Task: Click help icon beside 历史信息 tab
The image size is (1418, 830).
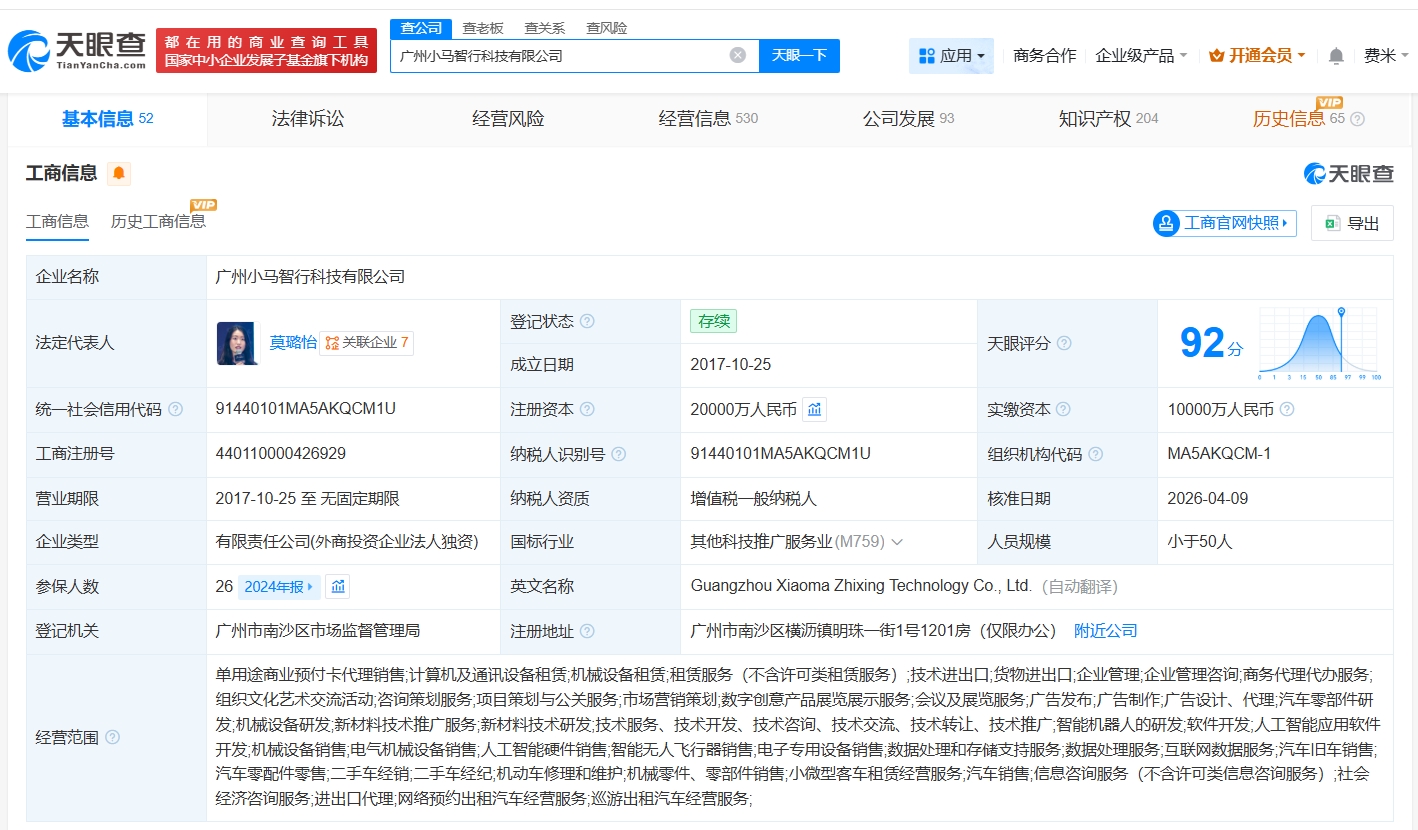Action: click(1357, 119)
